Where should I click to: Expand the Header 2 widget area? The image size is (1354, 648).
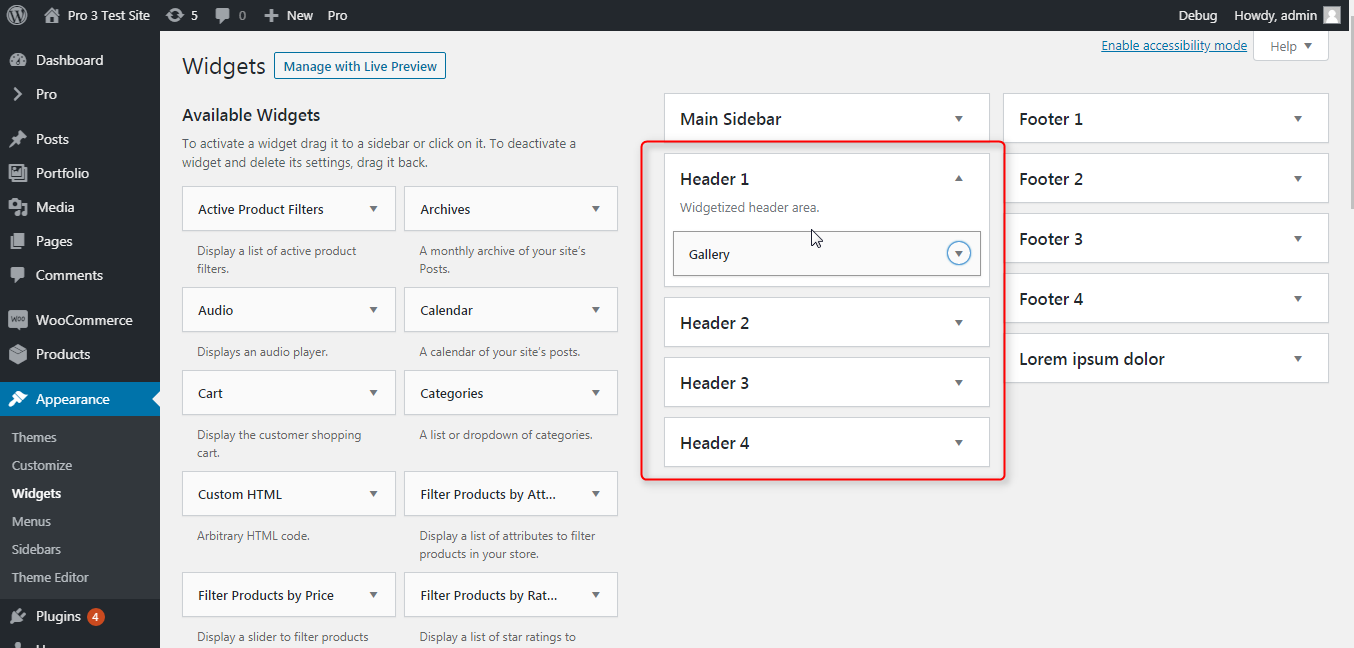(x=959, y=323)
